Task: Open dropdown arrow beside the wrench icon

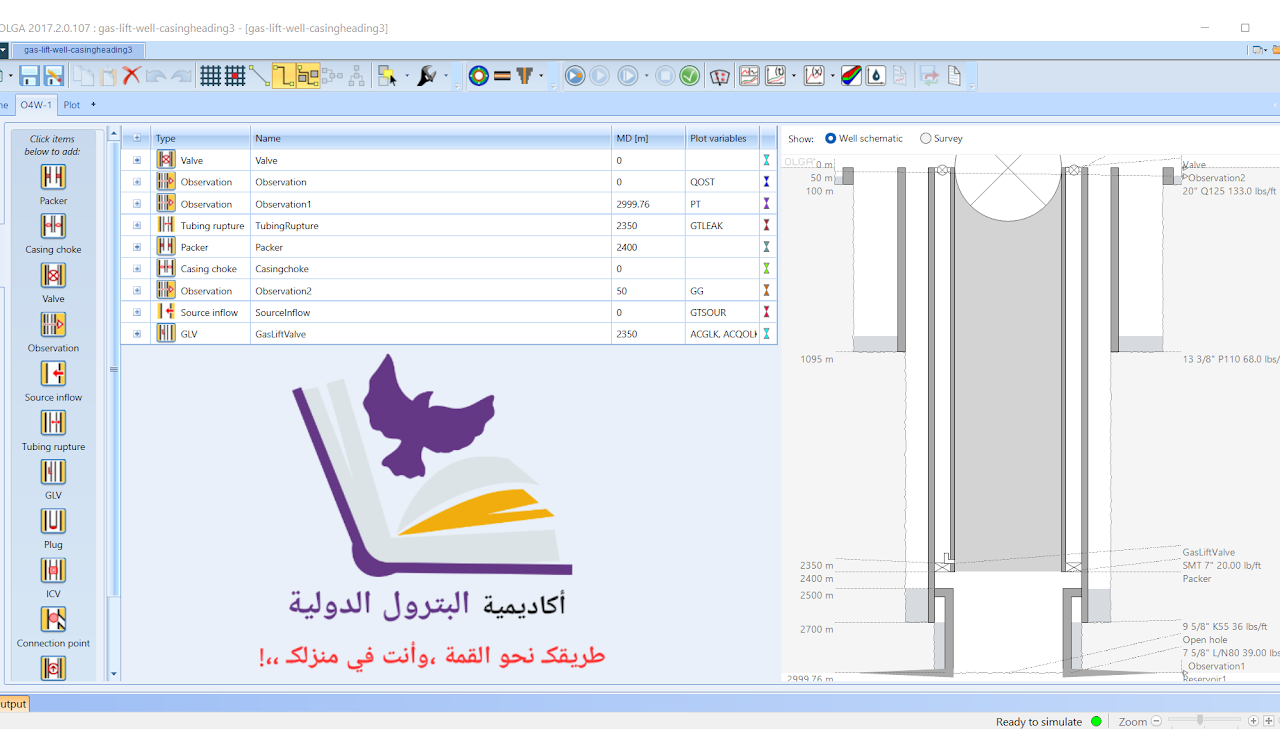Action: pyautogui.click(x=445, y=76)
